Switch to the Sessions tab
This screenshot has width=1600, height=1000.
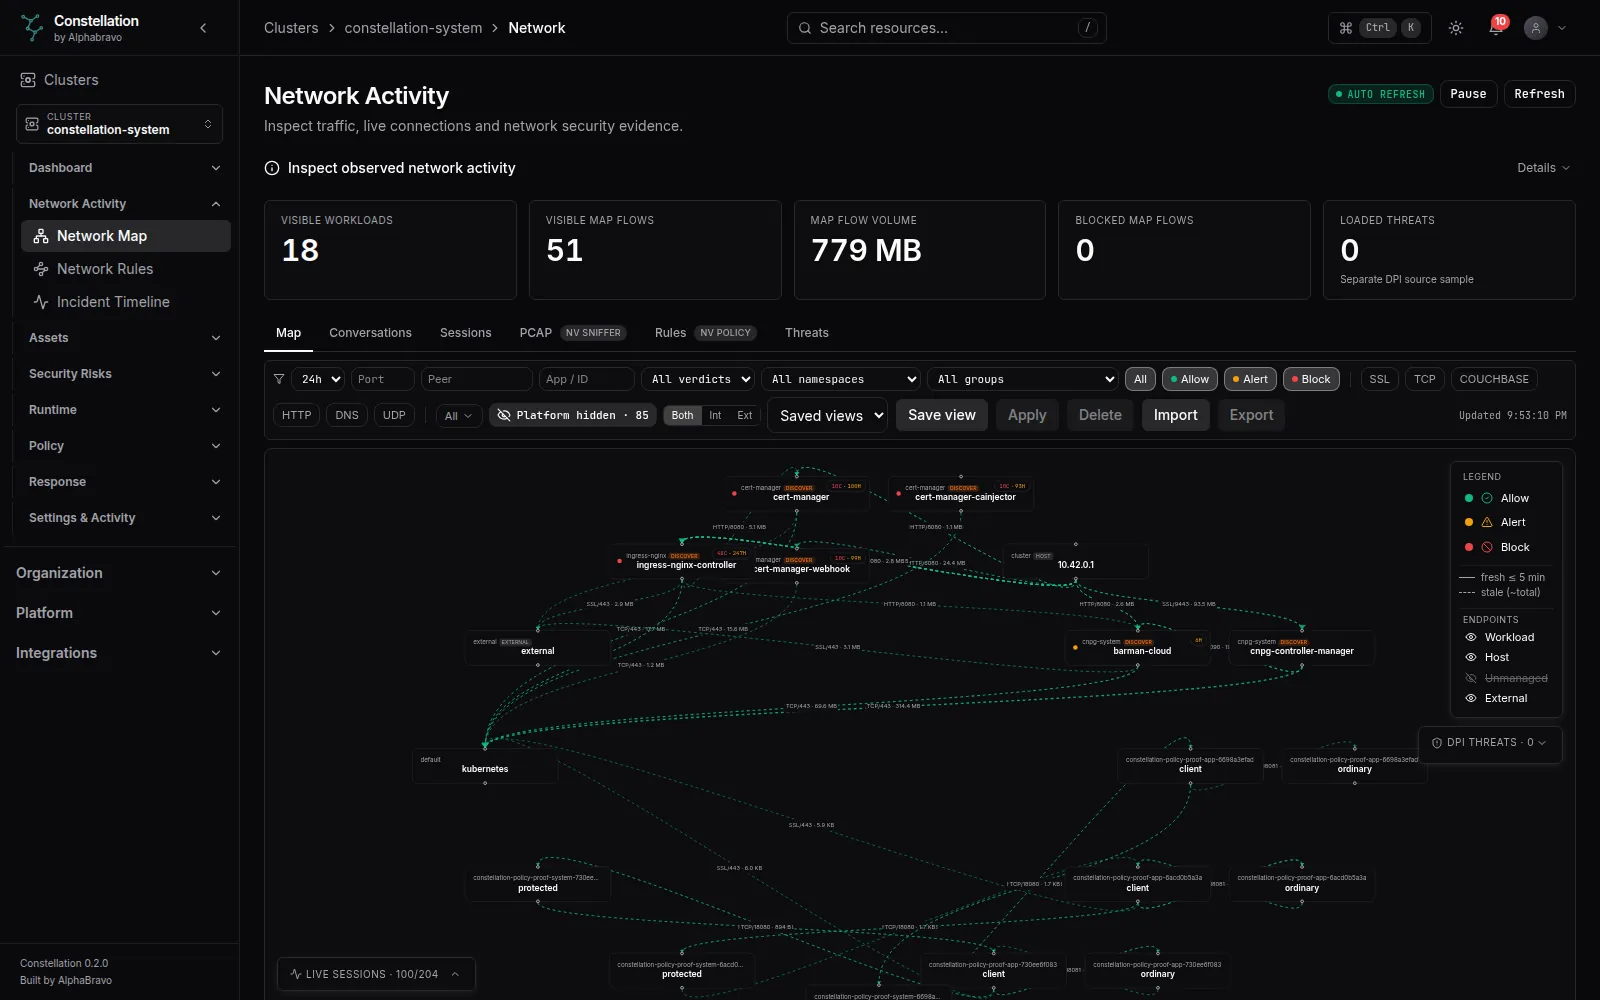tap(466, 333)
